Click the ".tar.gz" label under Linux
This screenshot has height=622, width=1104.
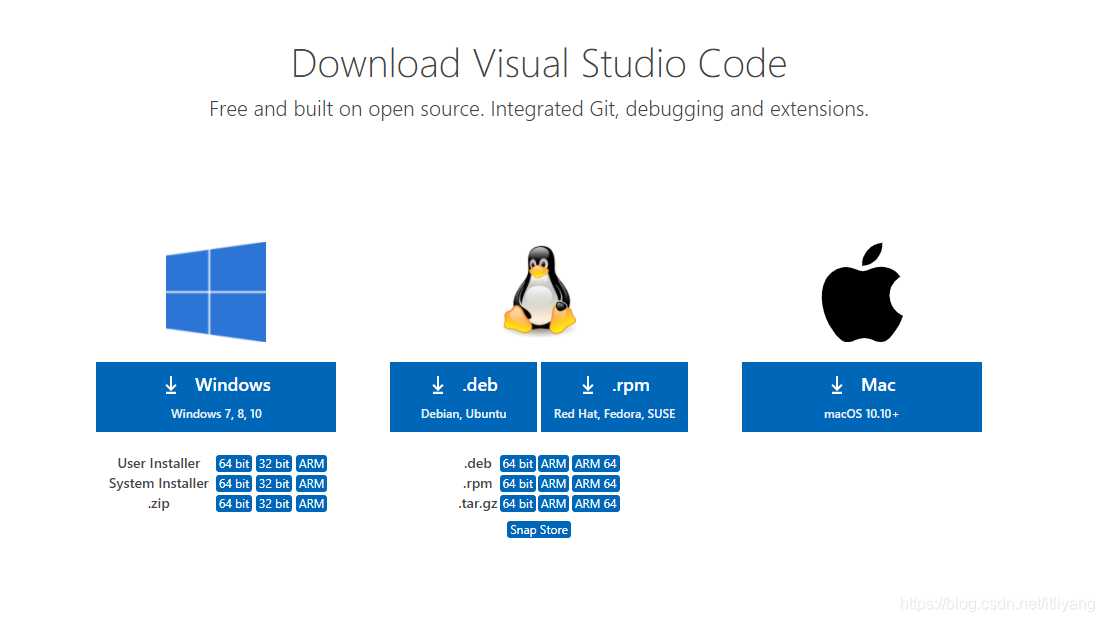point(478,504)
